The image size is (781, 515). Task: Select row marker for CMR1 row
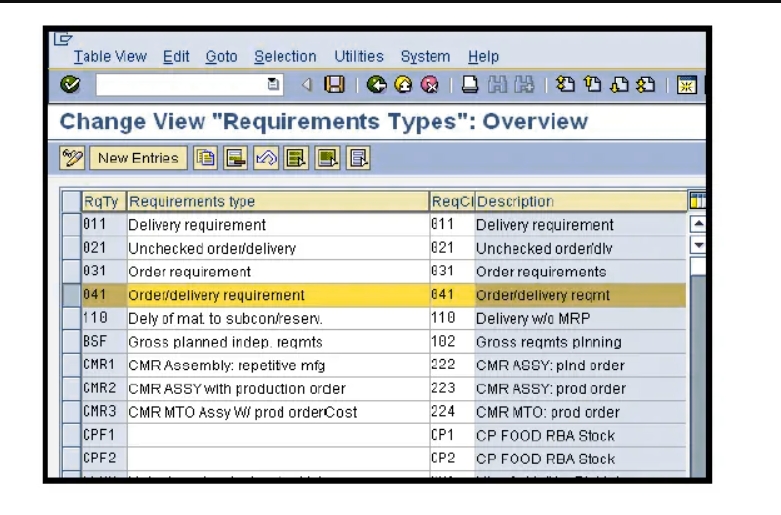pyautogui.click(x=72, y=365)
